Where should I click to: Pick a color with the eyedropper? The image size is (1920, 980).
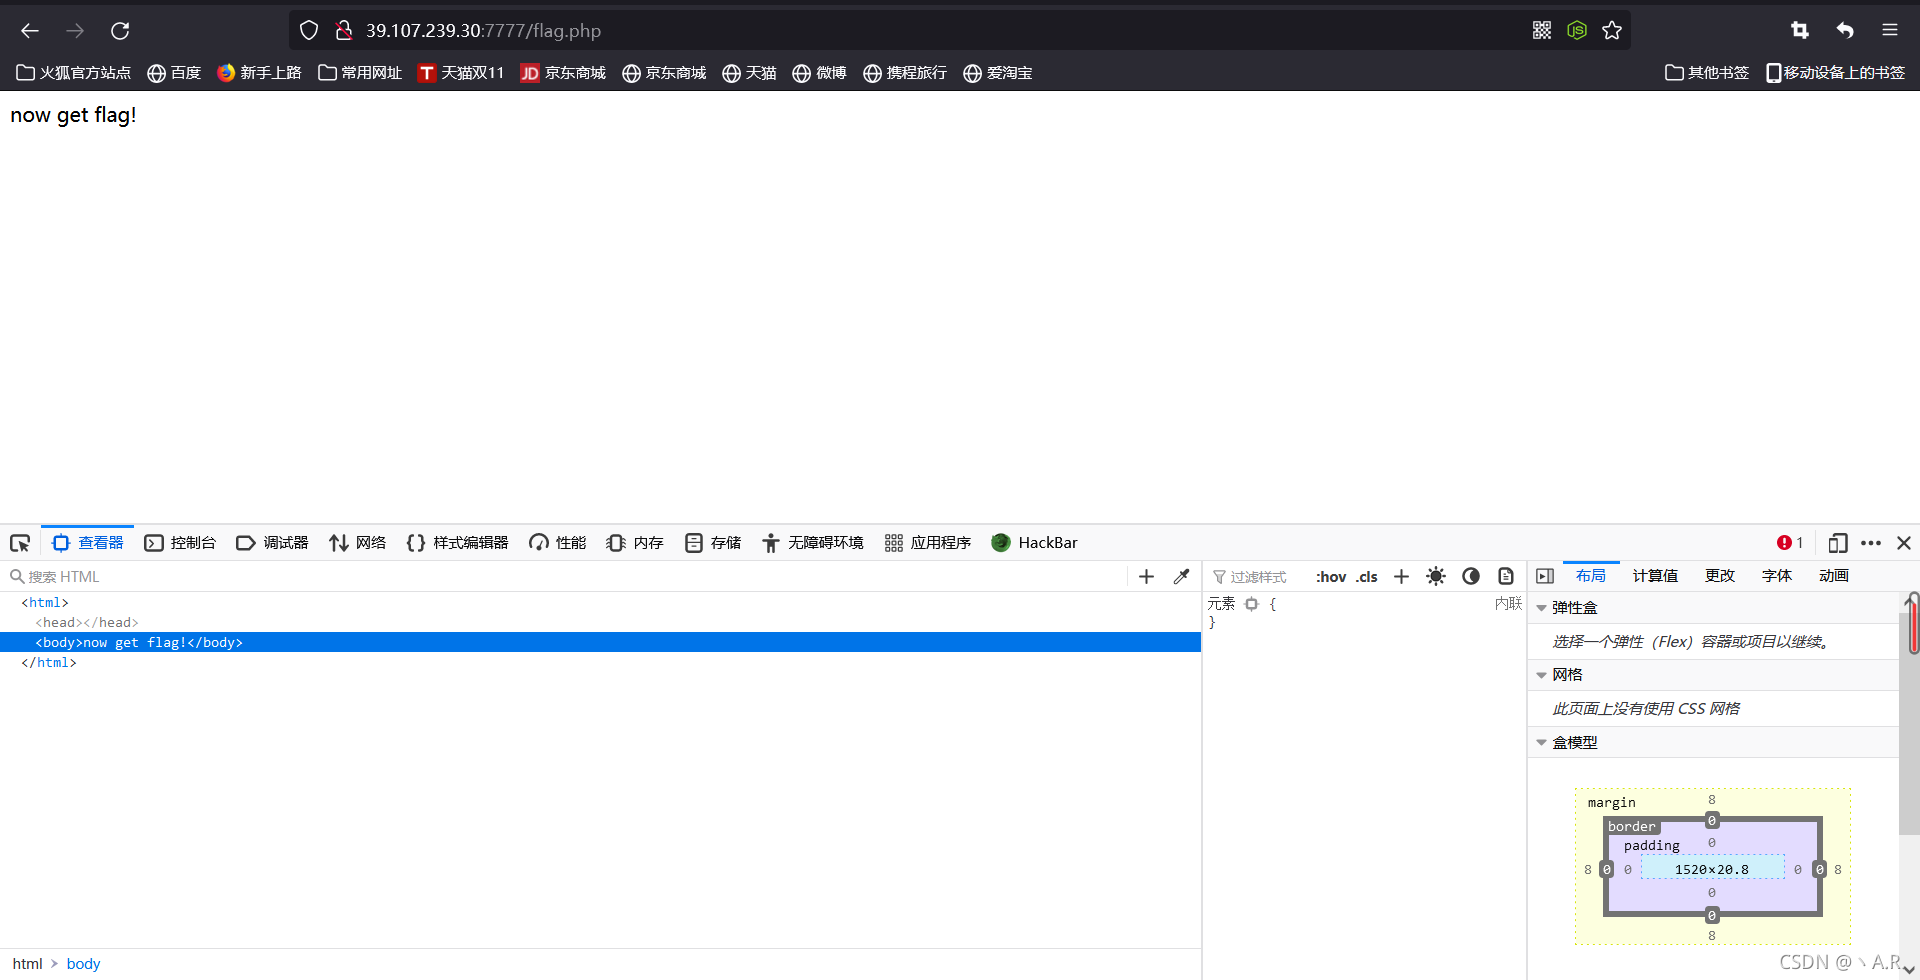point(1181,577)
